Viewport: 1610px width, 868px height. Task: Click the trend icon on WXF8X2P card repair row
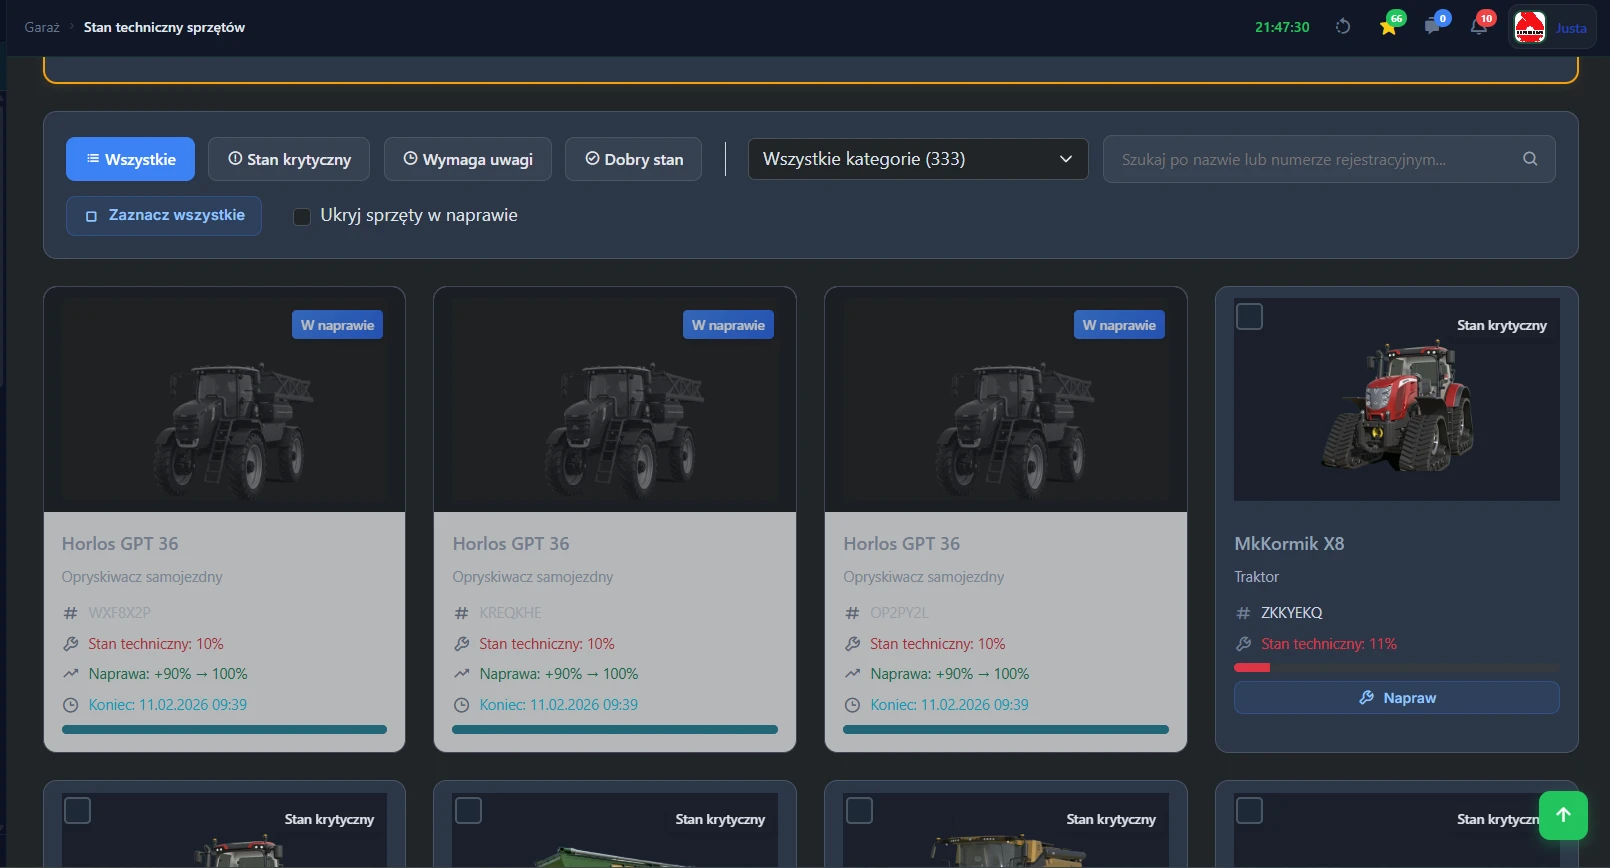click(x=70, y=674)
